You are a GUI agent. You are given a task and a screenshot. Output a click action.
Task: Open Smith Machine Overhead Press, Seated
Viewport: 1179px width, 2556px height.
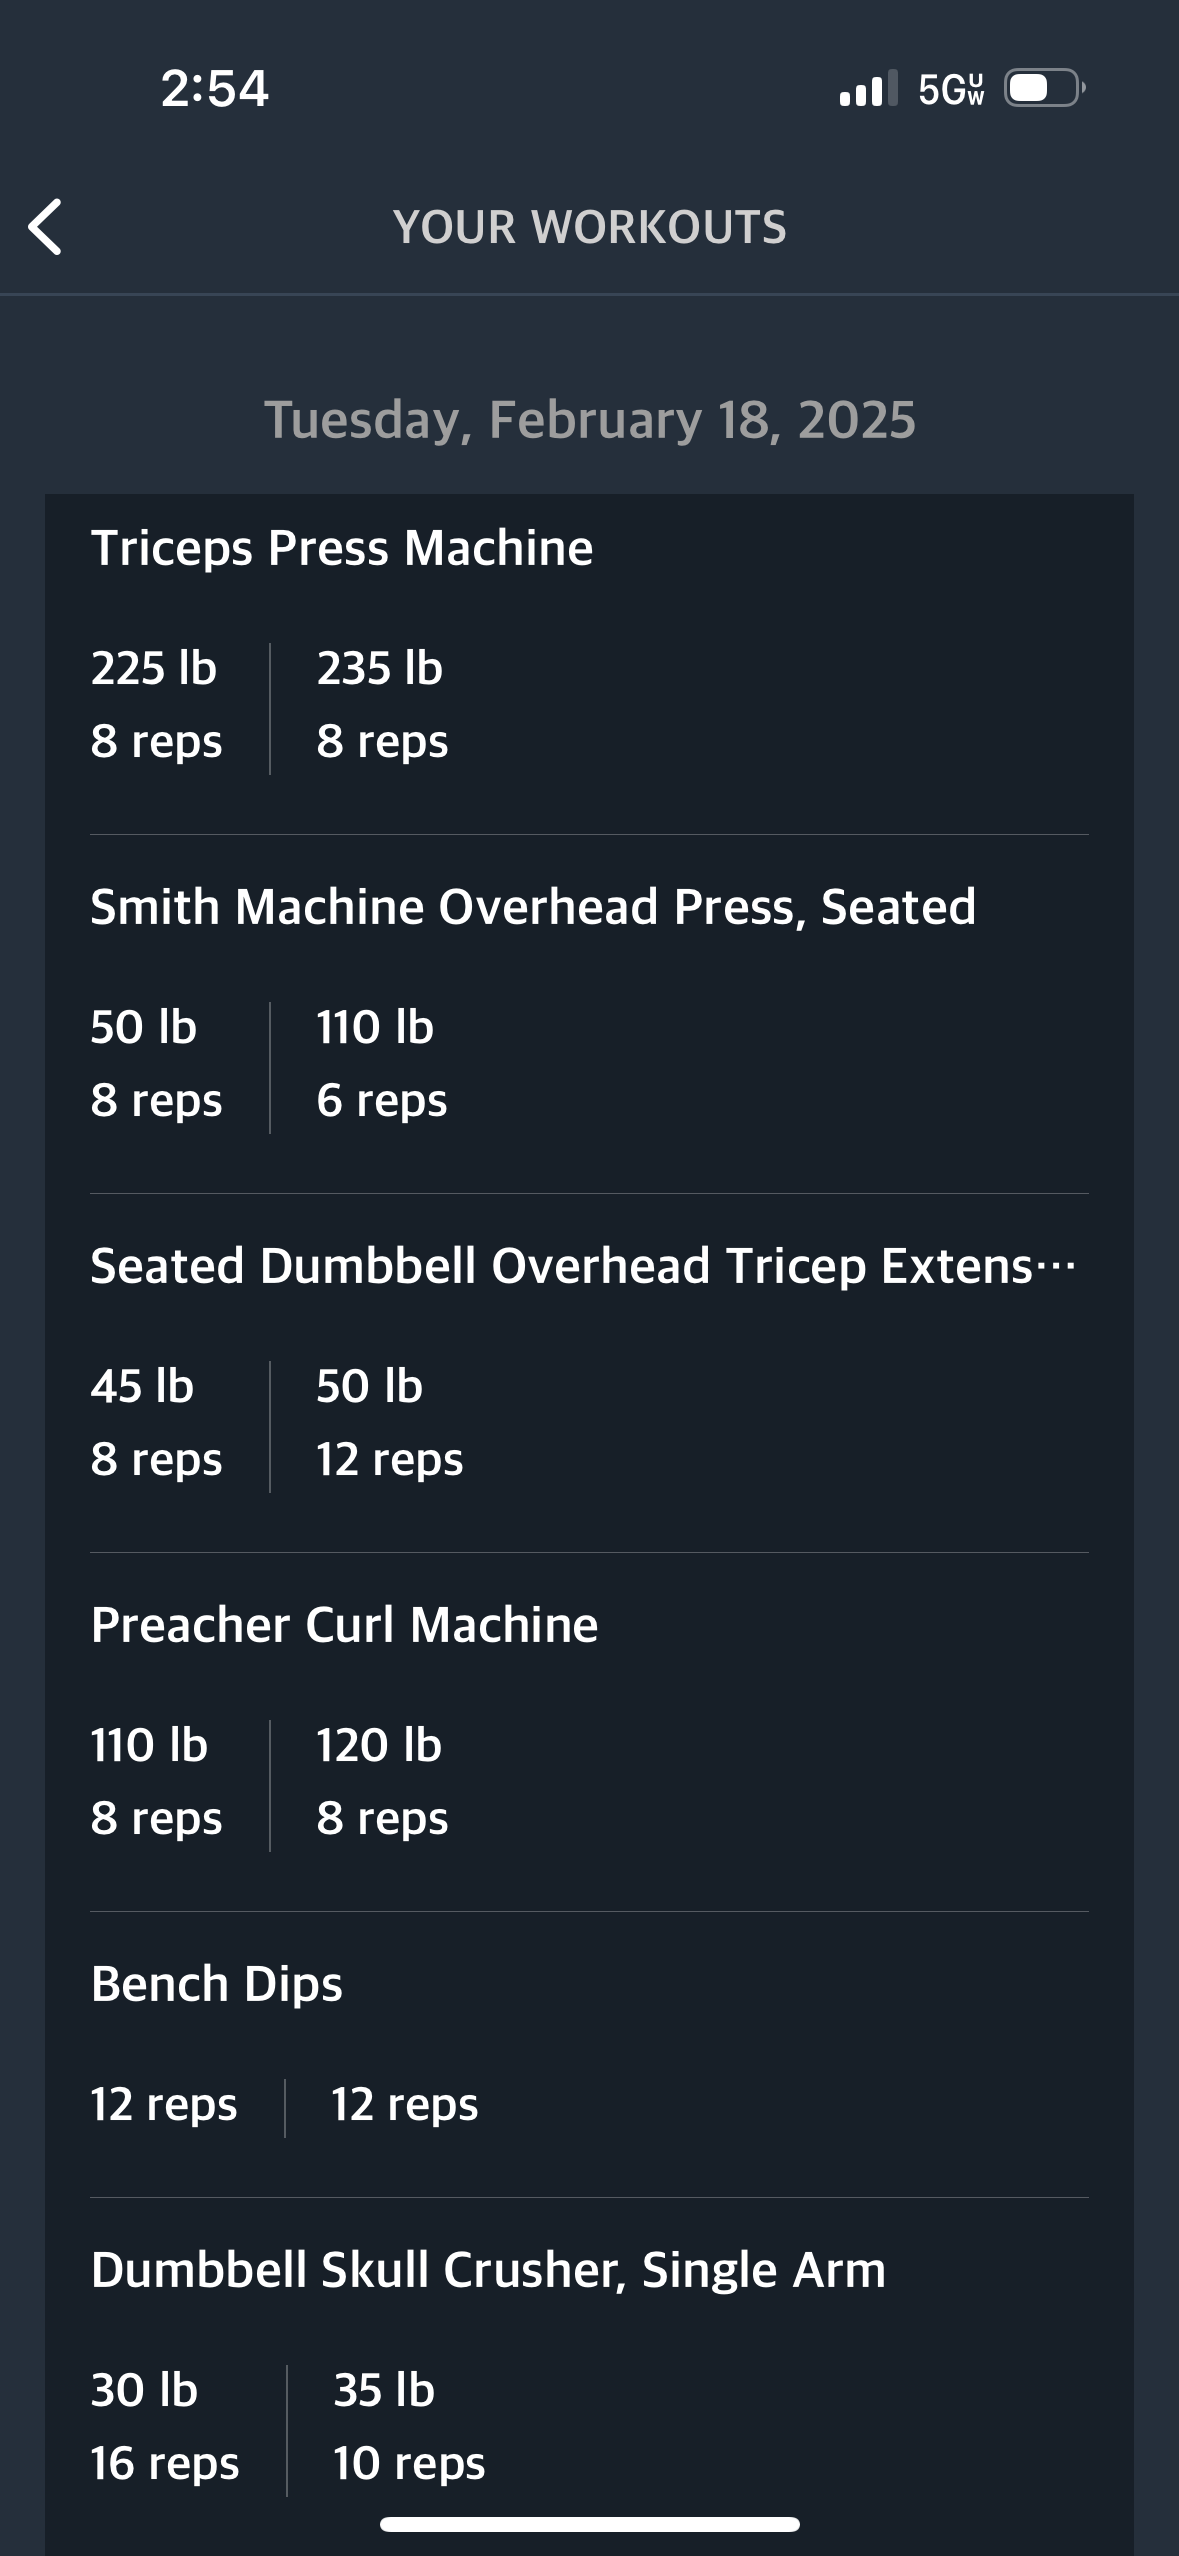[x=533, y=907]
